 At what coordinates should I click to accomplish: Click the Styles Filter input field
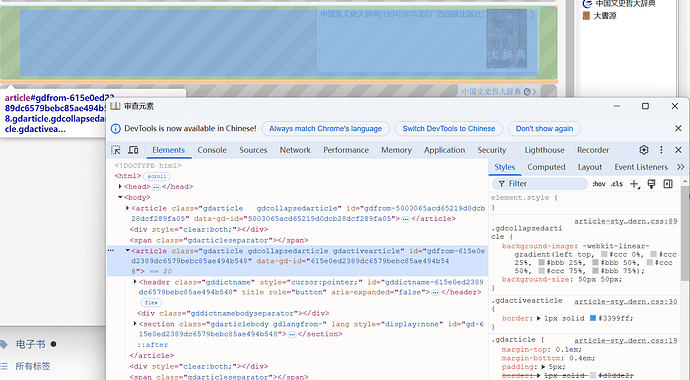(540, 184)
